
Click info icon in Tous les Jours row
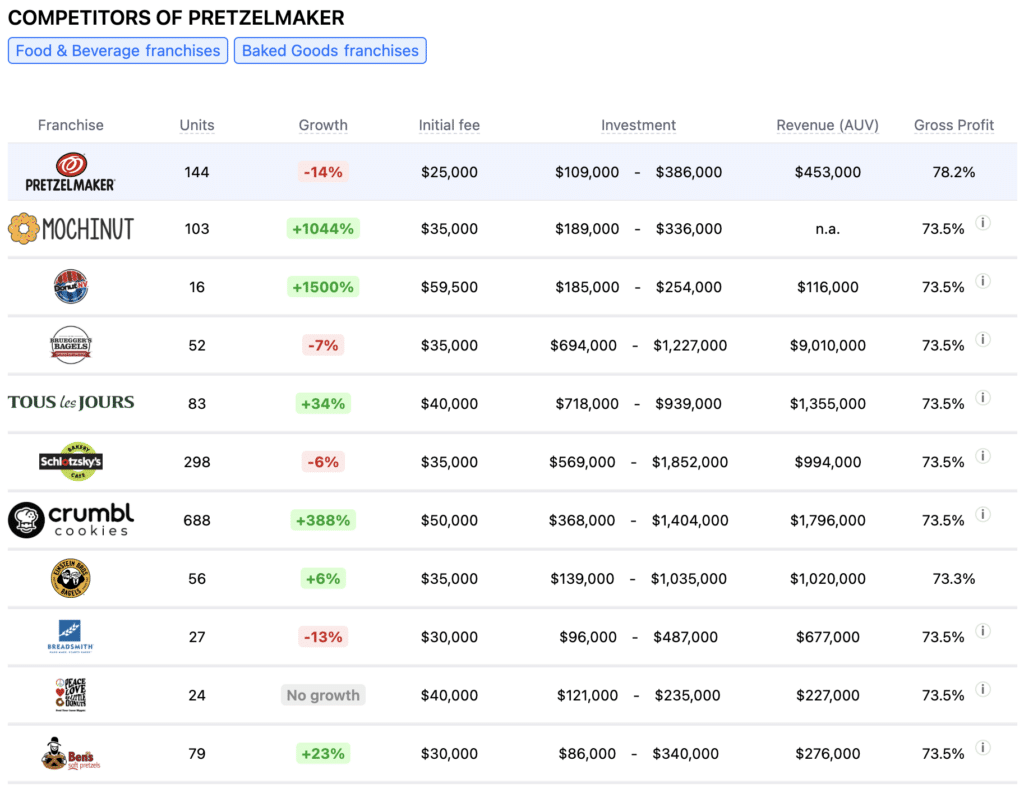(x=983, y=397)
